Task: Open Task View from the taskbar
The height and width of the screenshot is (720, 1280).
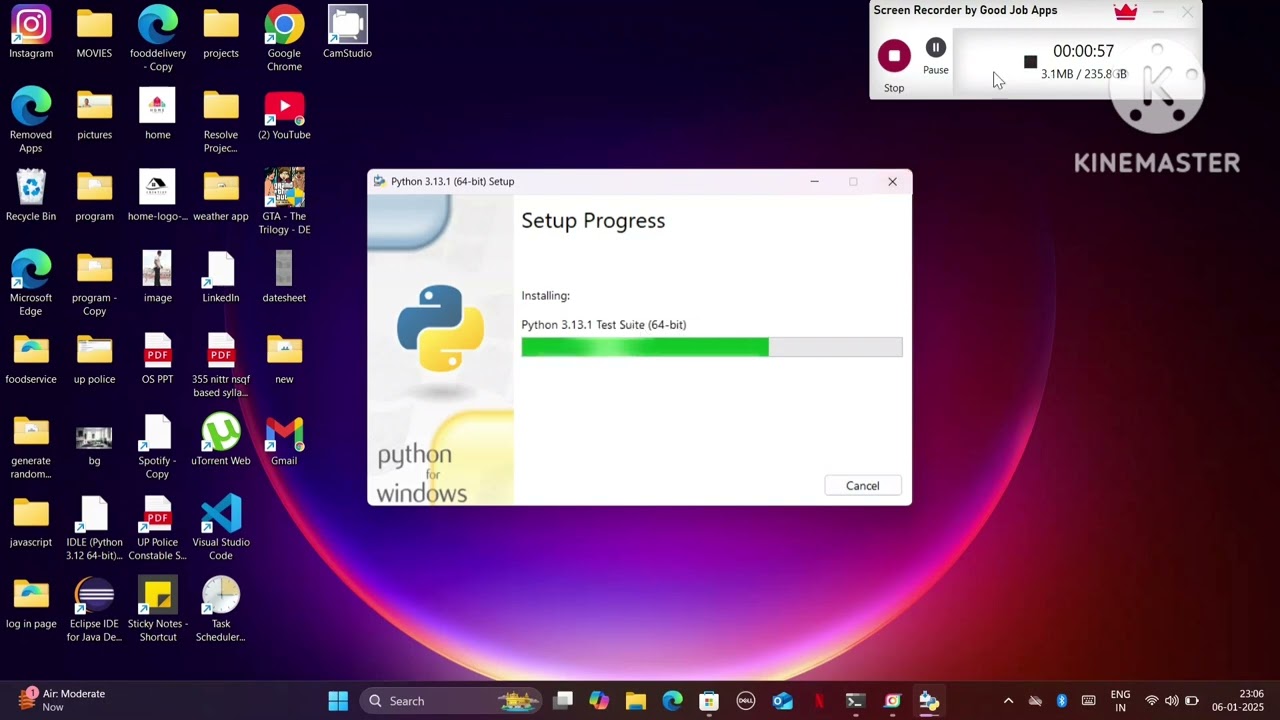Action: tap(563, 701)
